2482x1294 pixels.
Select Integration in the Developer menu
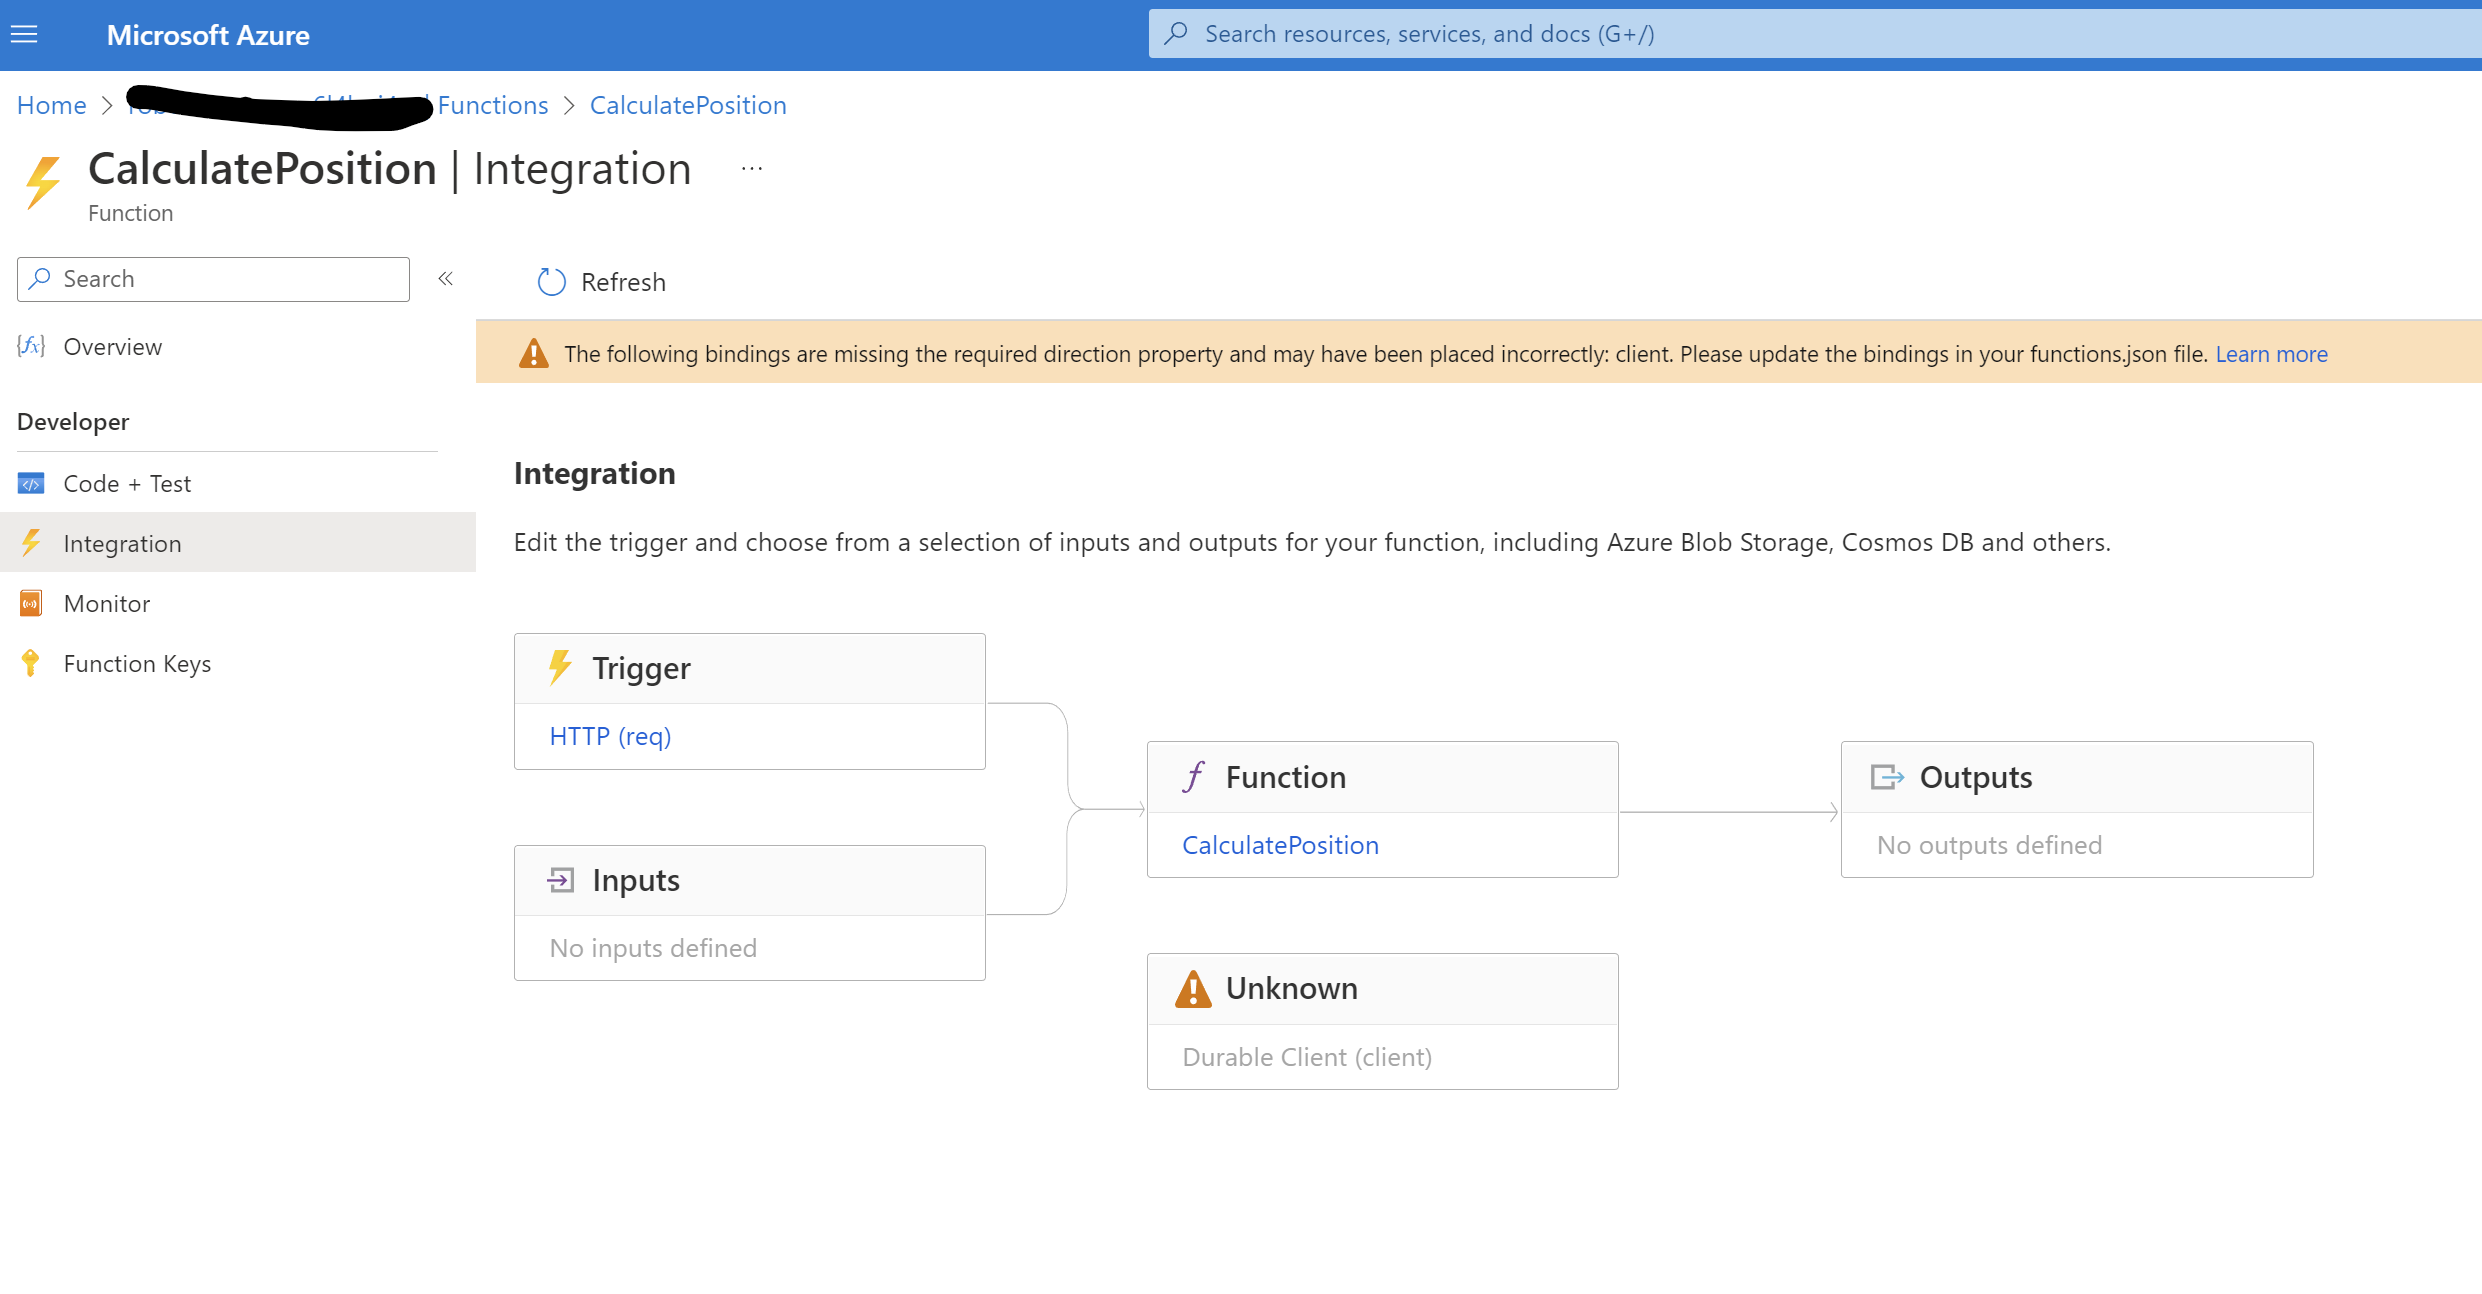pyautogui.click(x=122, y=544)
